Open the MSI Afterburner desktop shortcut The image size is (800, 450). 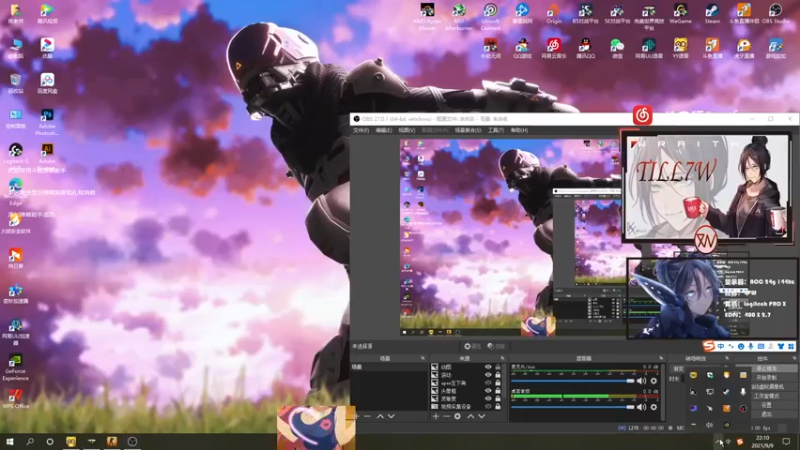[459, 16]
